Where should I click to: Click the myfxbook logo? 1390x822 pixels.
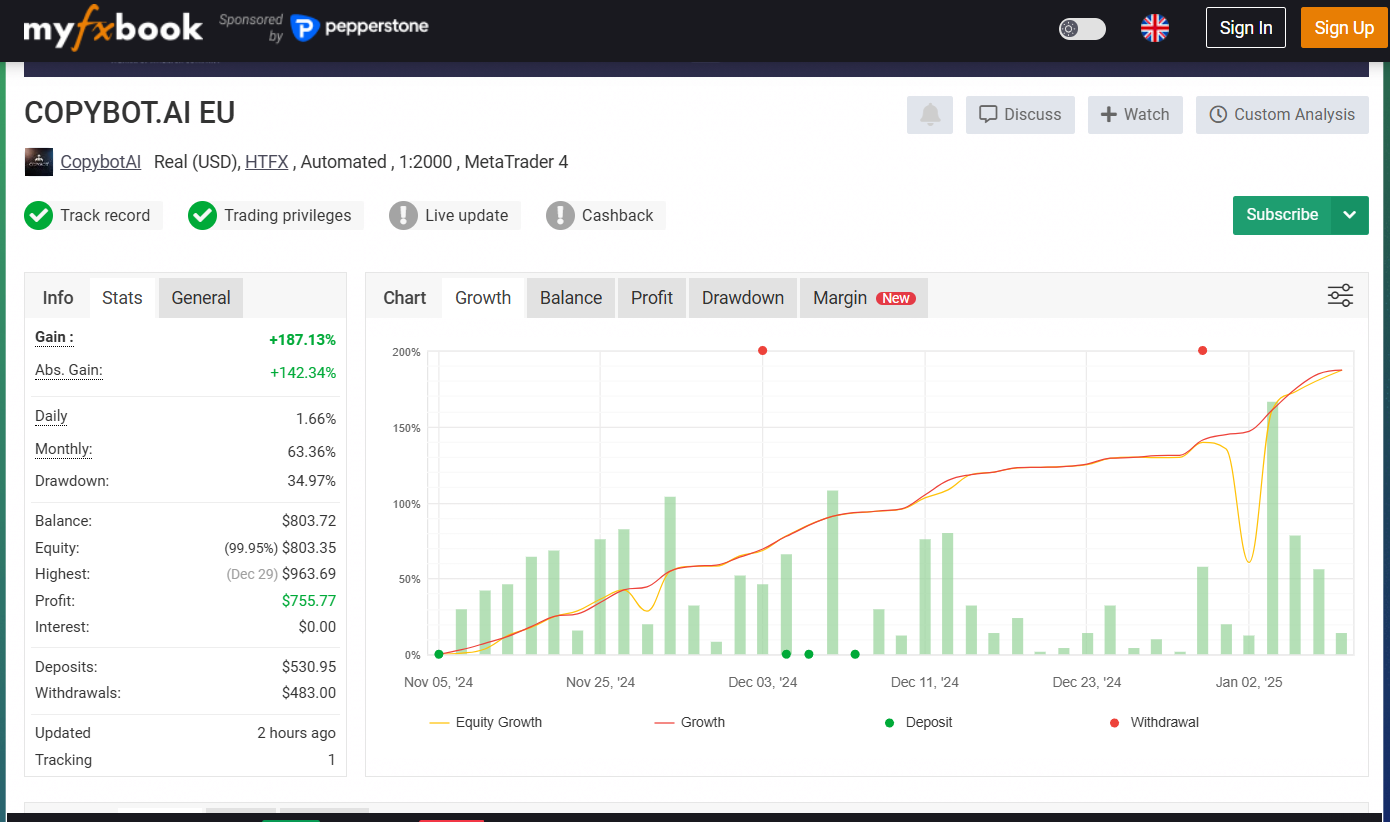(113, 28)
